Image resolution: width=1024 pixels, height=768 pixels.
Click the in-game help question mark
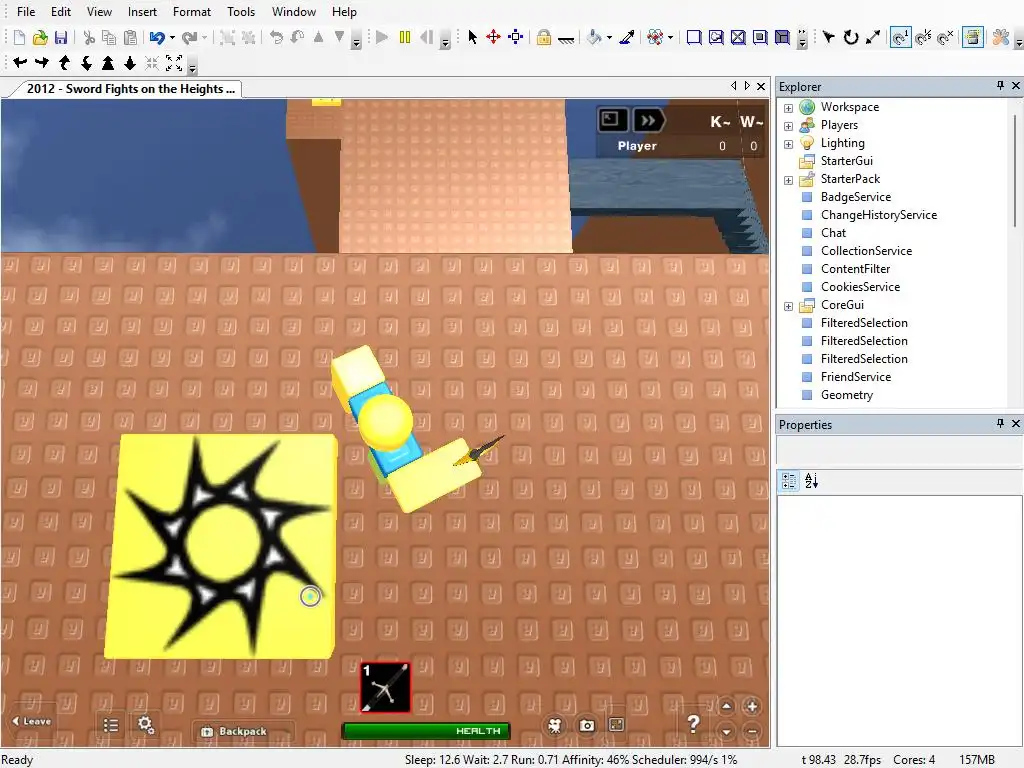pos(694,724)
